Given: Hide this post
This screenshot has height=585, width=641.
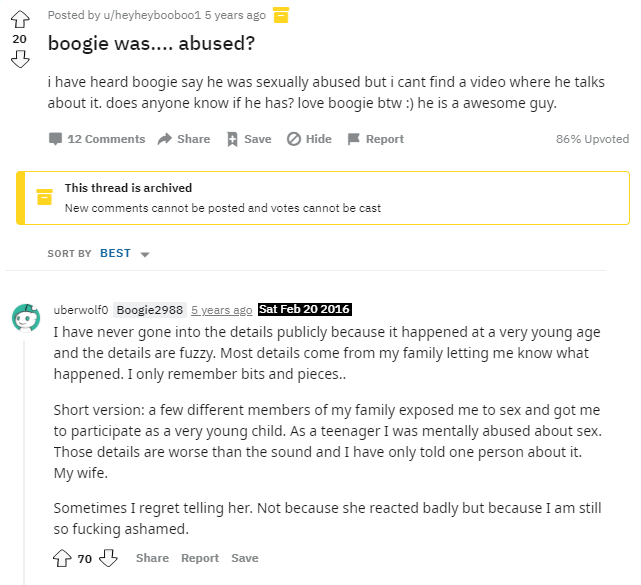Looking at the screenshot, I should point(309,139).
